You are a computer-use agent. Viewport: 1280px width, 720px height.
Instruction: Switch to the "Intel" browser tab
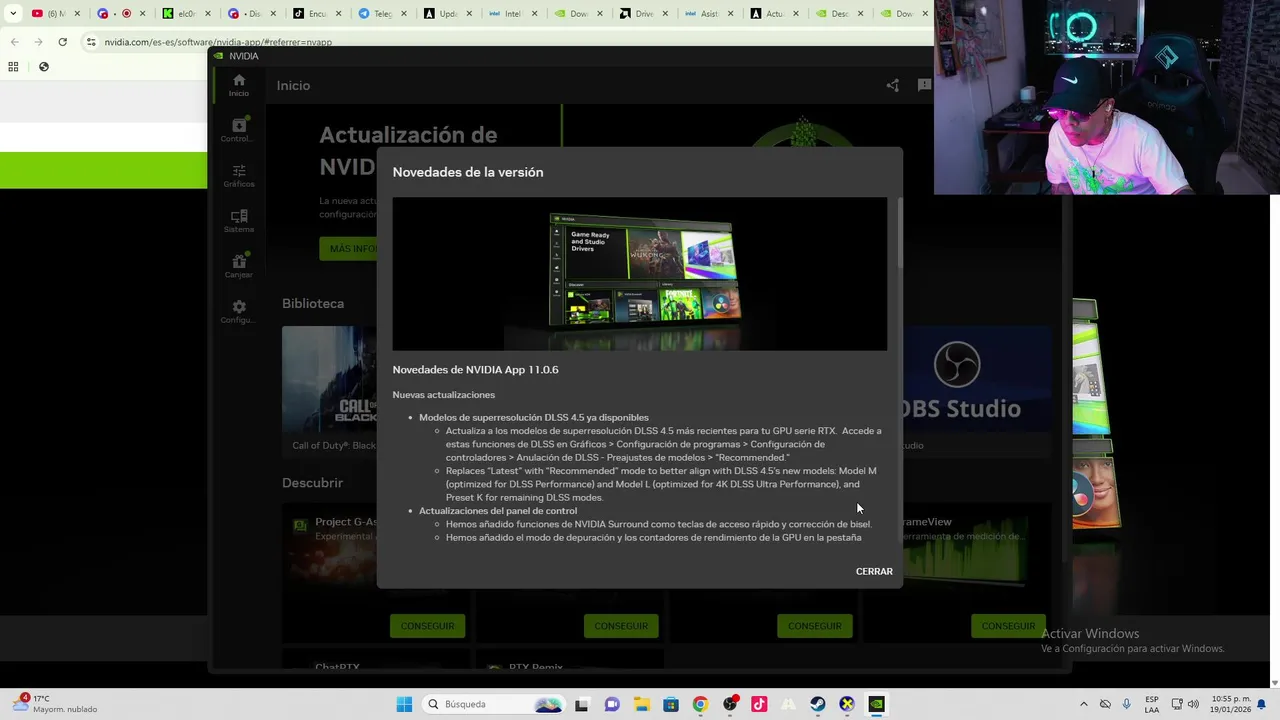(x=512, y=14)
